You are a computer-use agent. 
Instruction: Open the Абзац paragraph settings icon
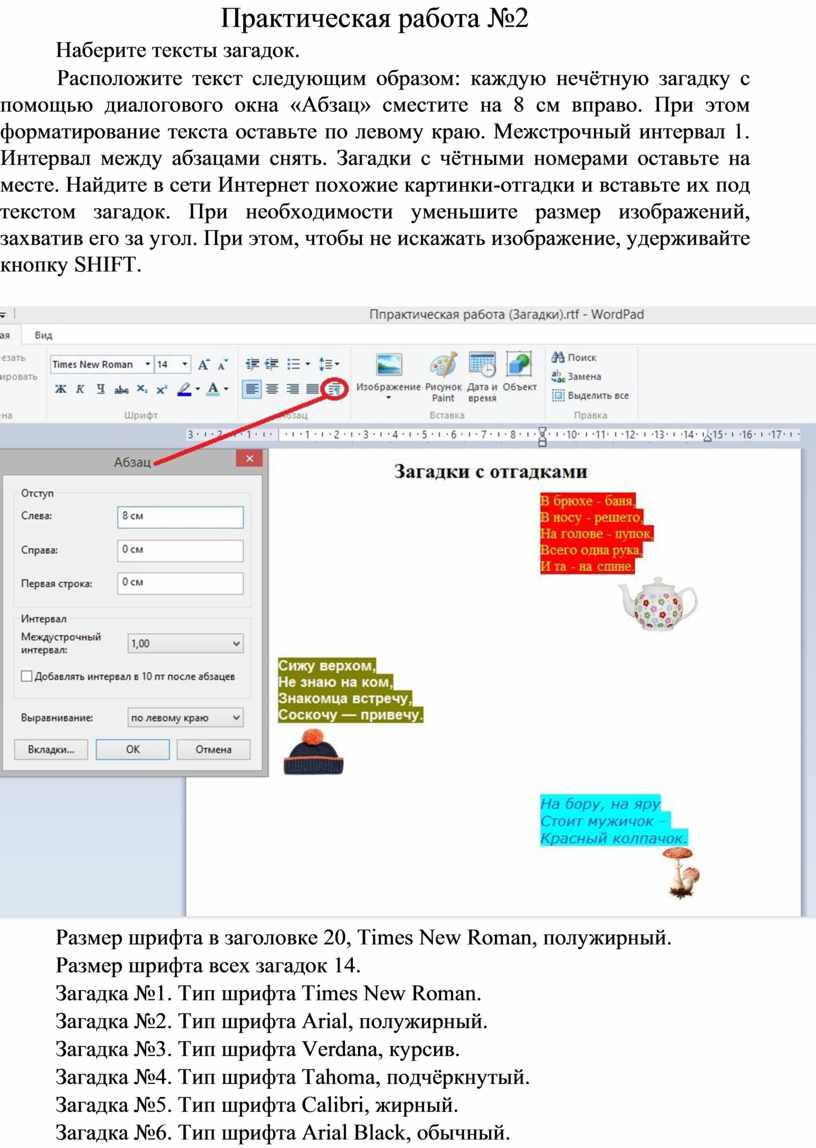click(x=334, y=389)
